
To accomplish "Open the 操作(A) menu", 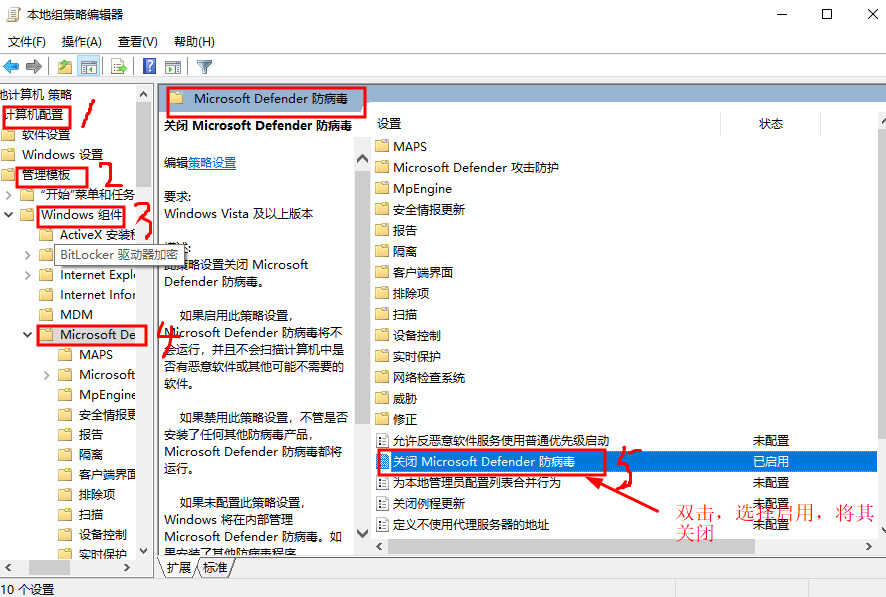I will (81, 41).
